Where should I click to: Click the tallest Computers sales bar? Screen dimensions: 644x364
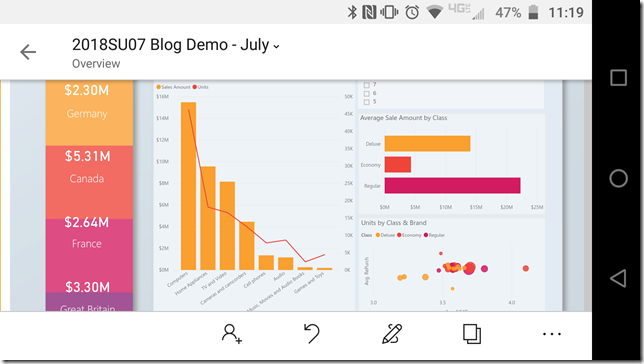coord(188,186)
